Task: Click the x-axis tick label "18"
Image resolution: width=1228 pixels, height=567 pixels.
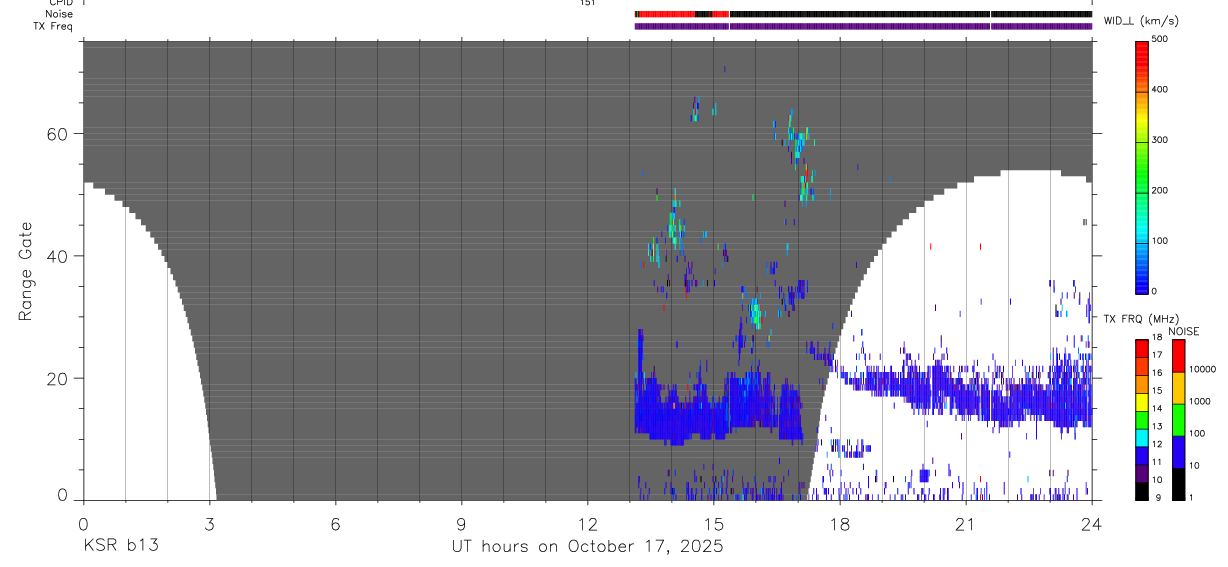Action: pyautogui.click(x=839, y=524)
